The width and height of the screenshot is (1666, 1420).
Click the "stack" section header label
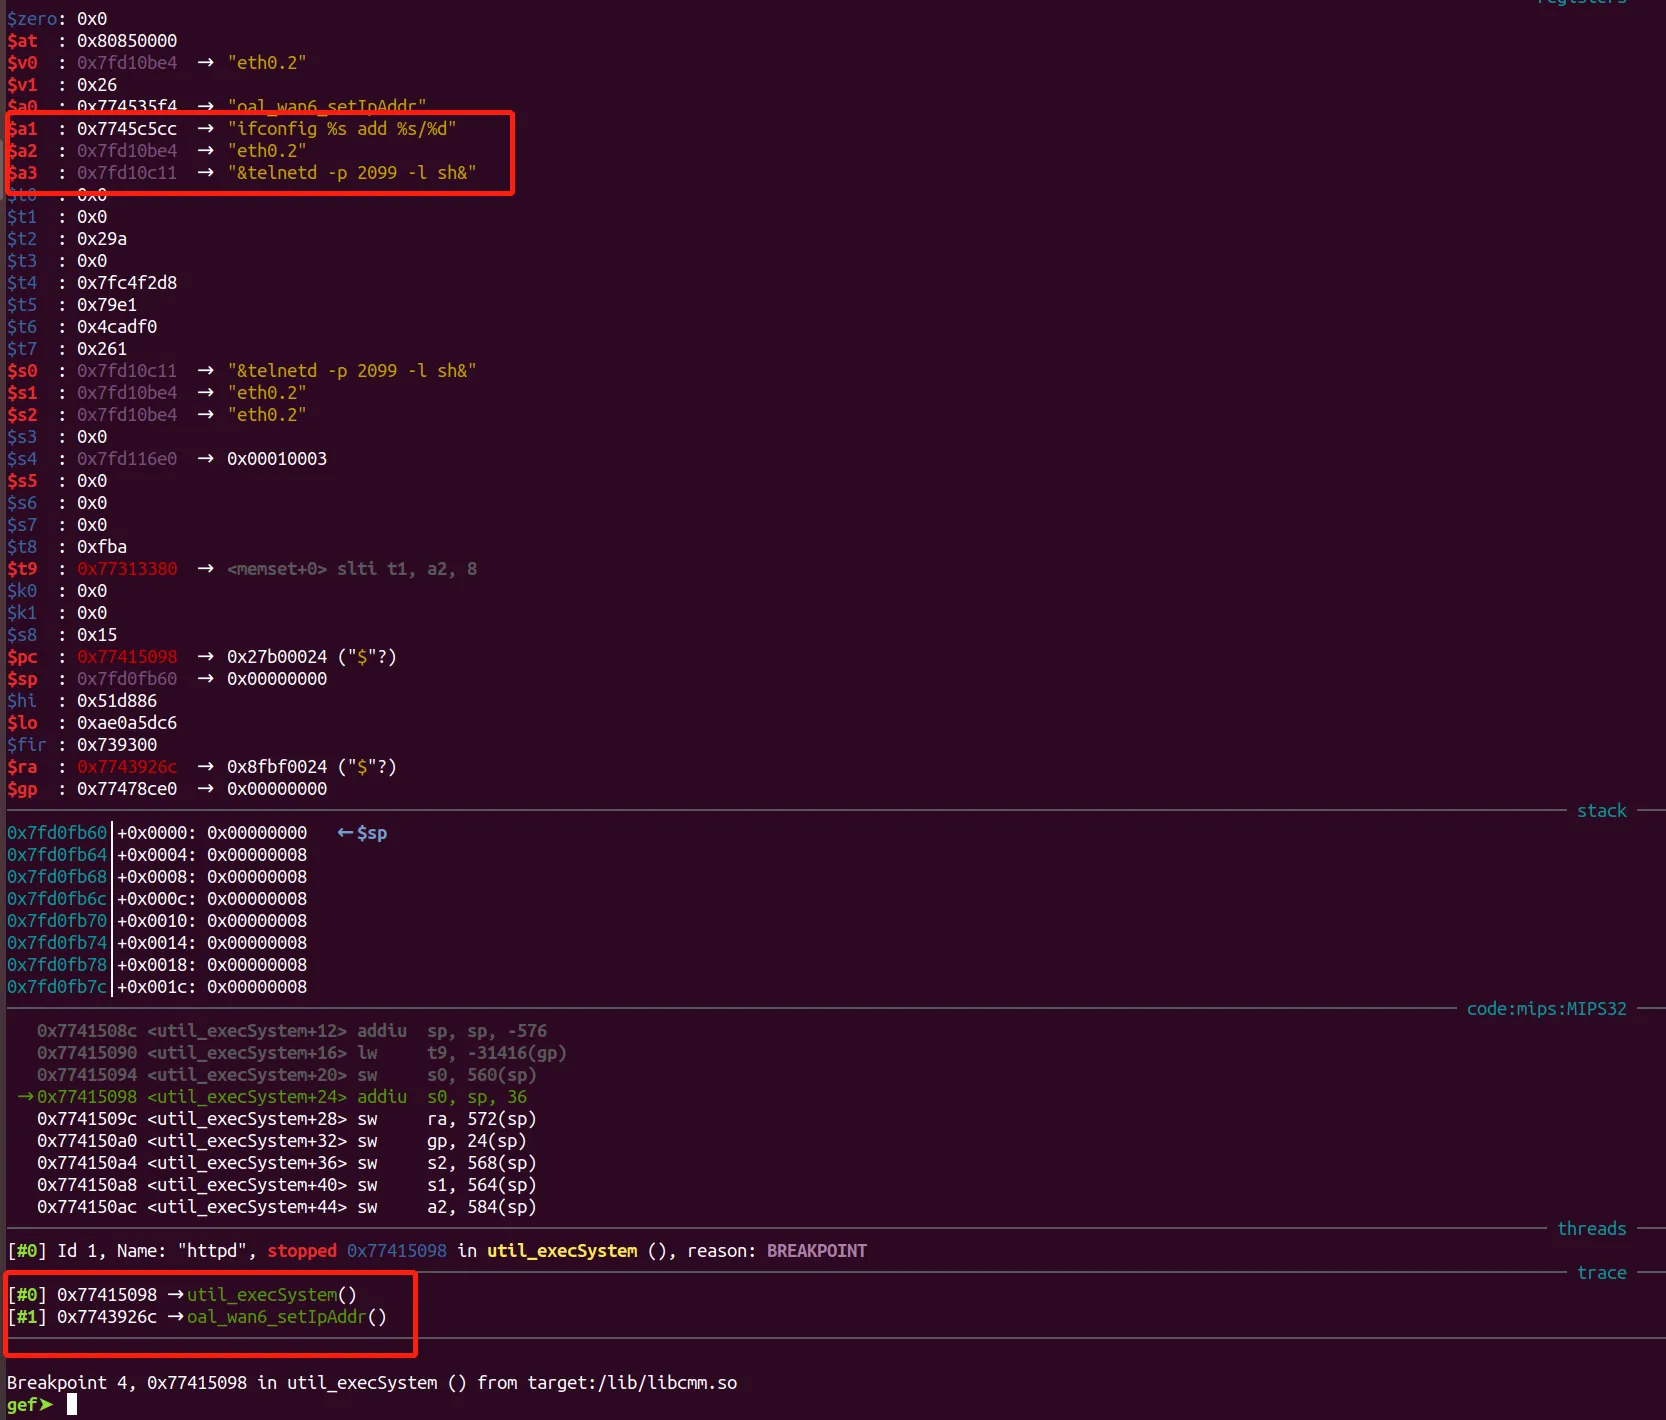click(x=1601, y=811)
